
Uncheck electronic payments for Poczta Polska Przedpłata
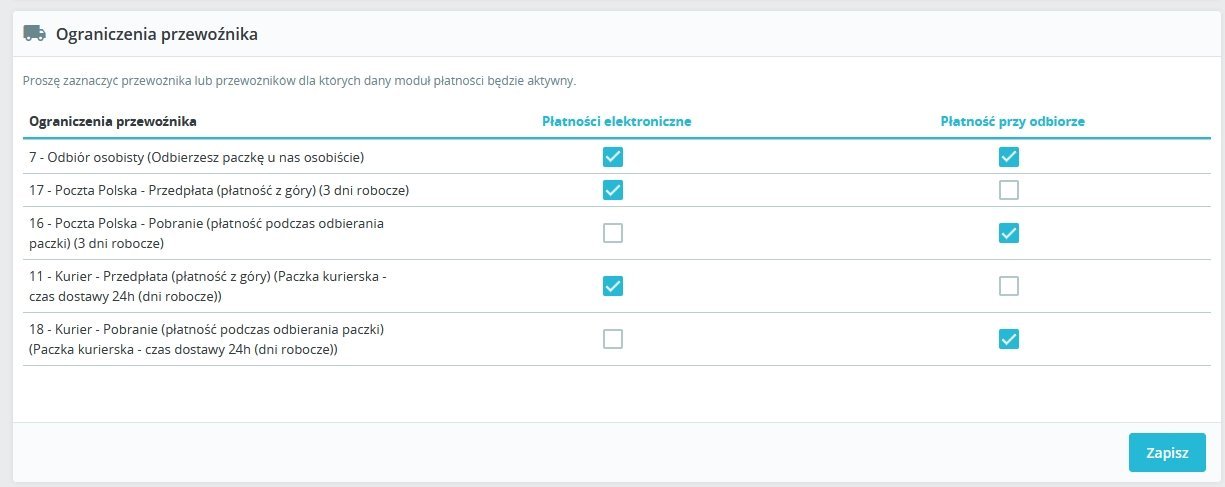tap(613, 190)
